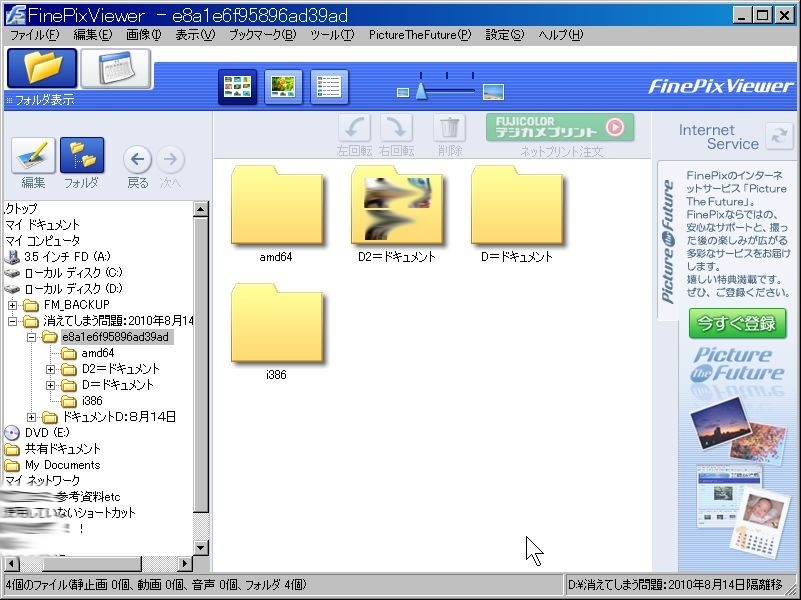Open the ツール(T) menu

click(332, 35)
